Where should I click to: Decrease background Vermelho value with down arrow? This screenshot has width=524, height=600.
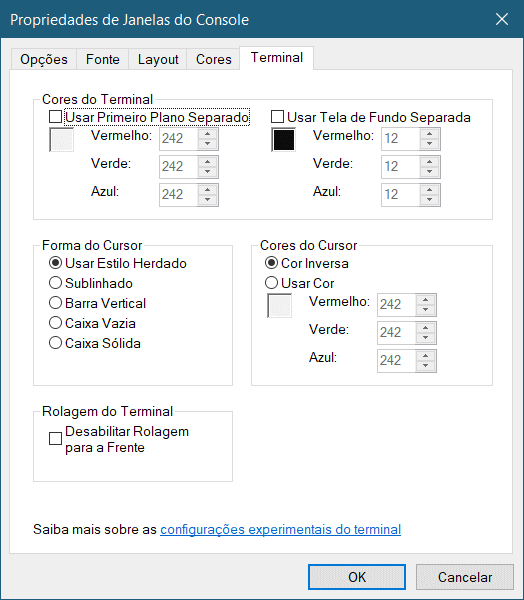pos(429,143)
